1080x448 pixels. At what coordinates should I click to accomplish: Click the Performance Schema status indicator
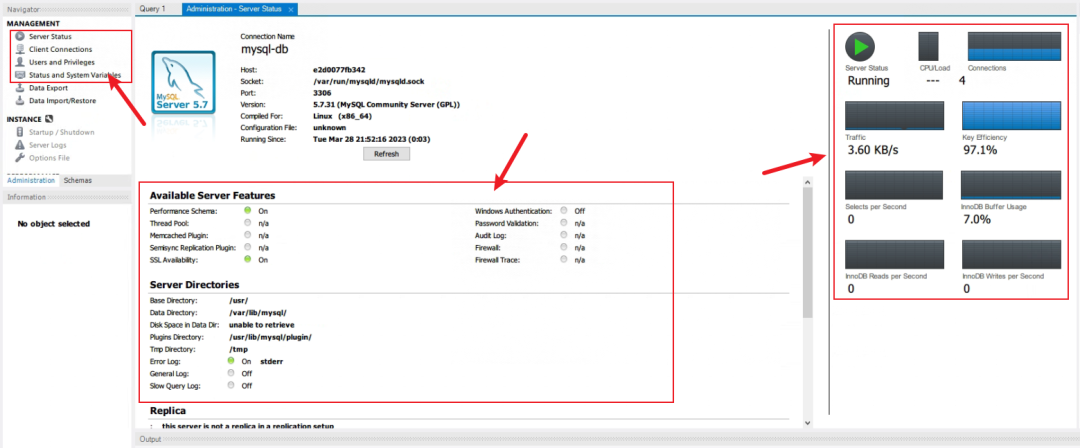pos(247,211)
